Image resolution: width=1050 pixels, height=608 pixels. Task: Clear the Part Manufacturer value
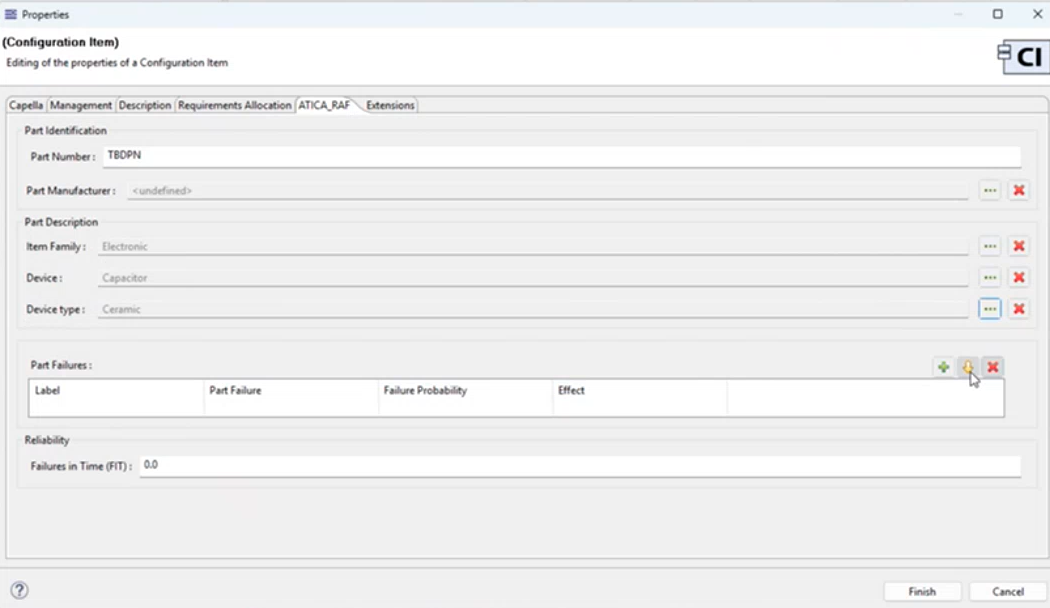pyautogui.click(x=1019, y=191)
